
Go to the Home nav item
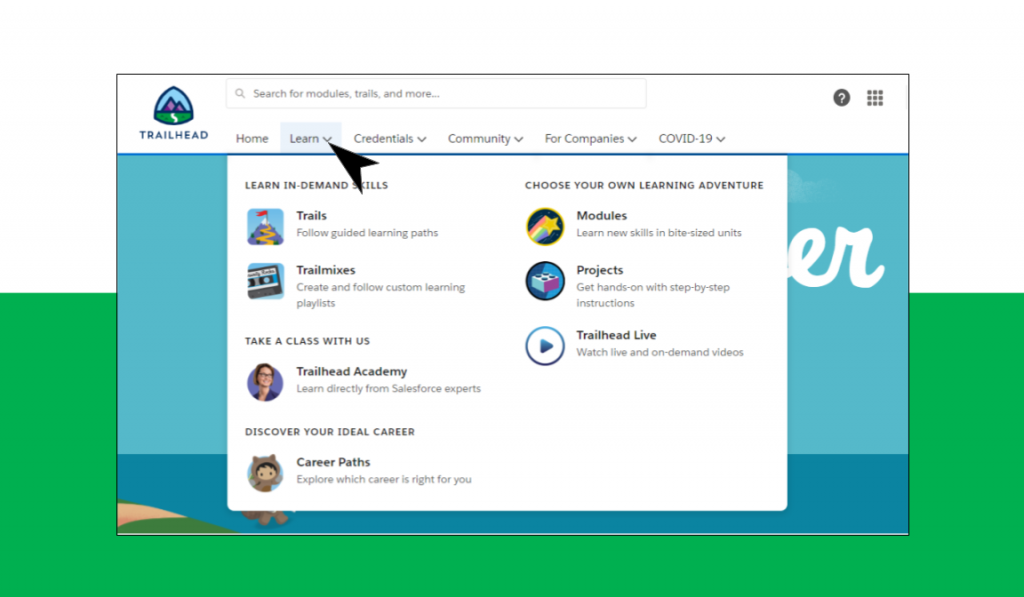[x=252, y=138]
